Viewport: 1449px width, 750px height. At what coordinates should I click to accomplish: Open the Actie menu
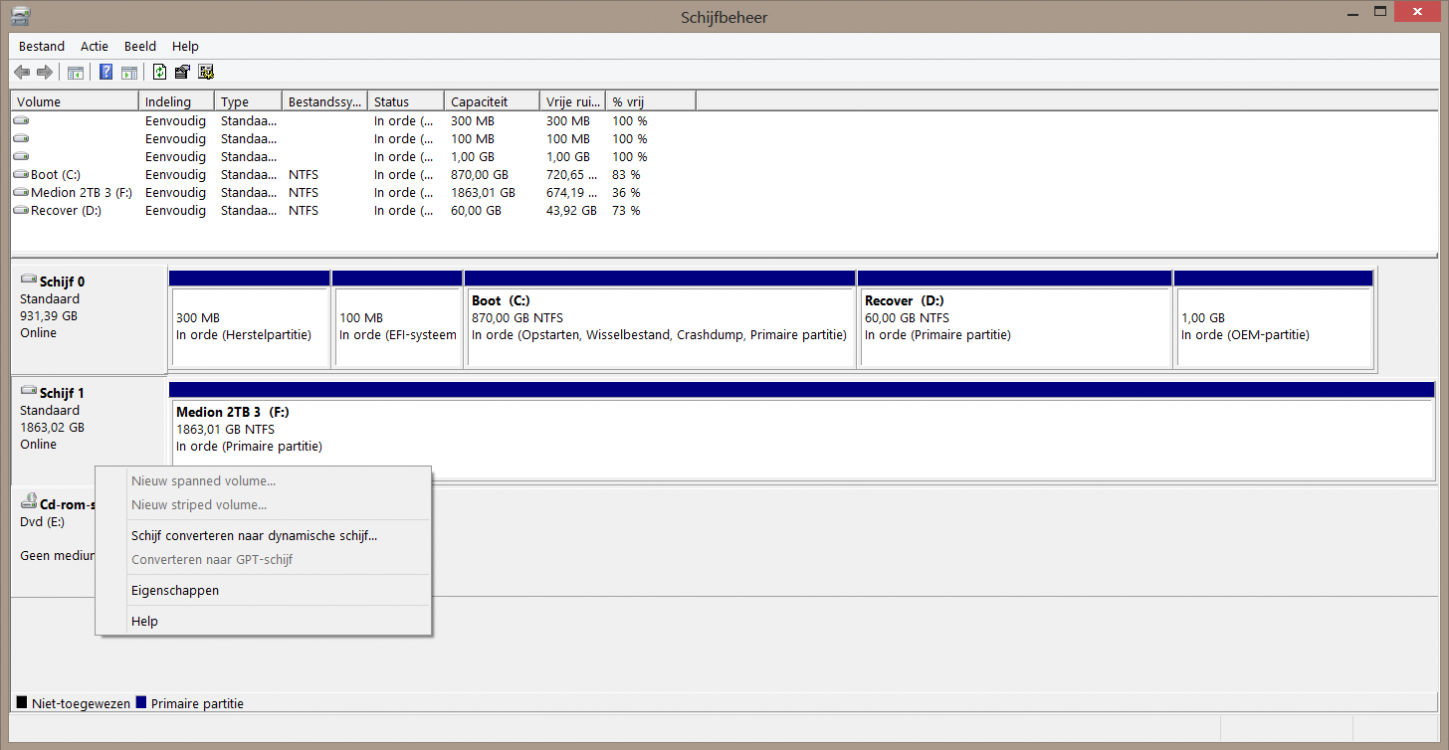coord(94,46)
